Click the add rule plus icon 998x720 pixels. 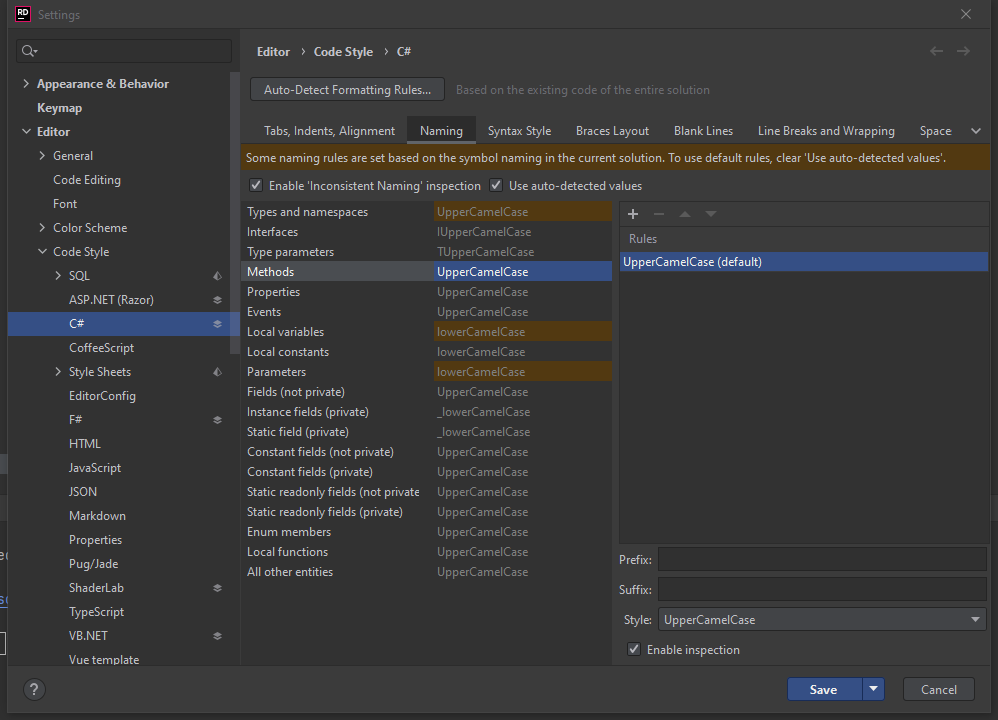pos(633,214)
